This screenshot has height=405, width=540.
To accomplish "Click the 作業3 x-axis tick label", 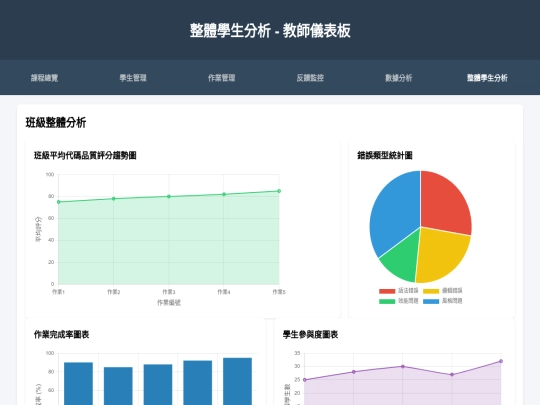I will (x=169, y=292).
